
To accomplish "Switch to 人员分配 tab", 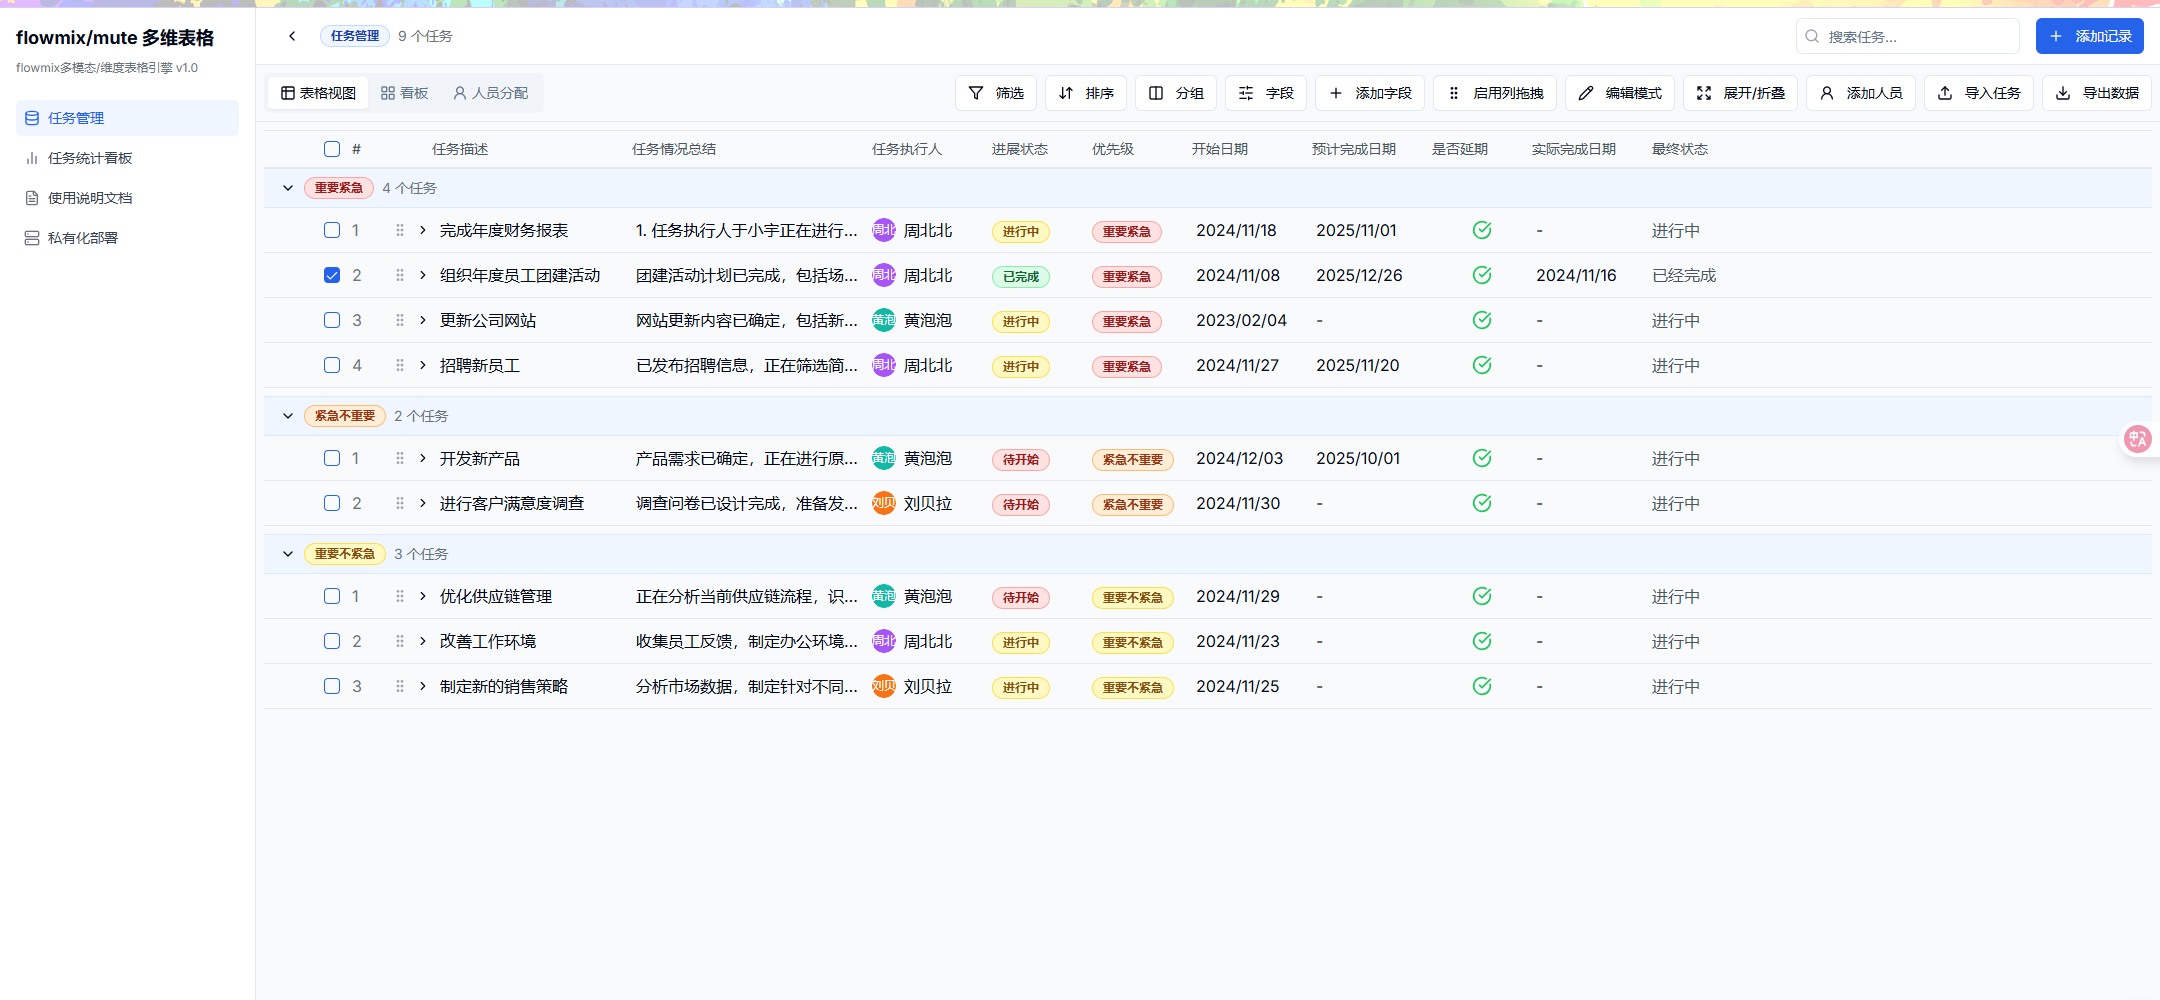I will (490, 93).
